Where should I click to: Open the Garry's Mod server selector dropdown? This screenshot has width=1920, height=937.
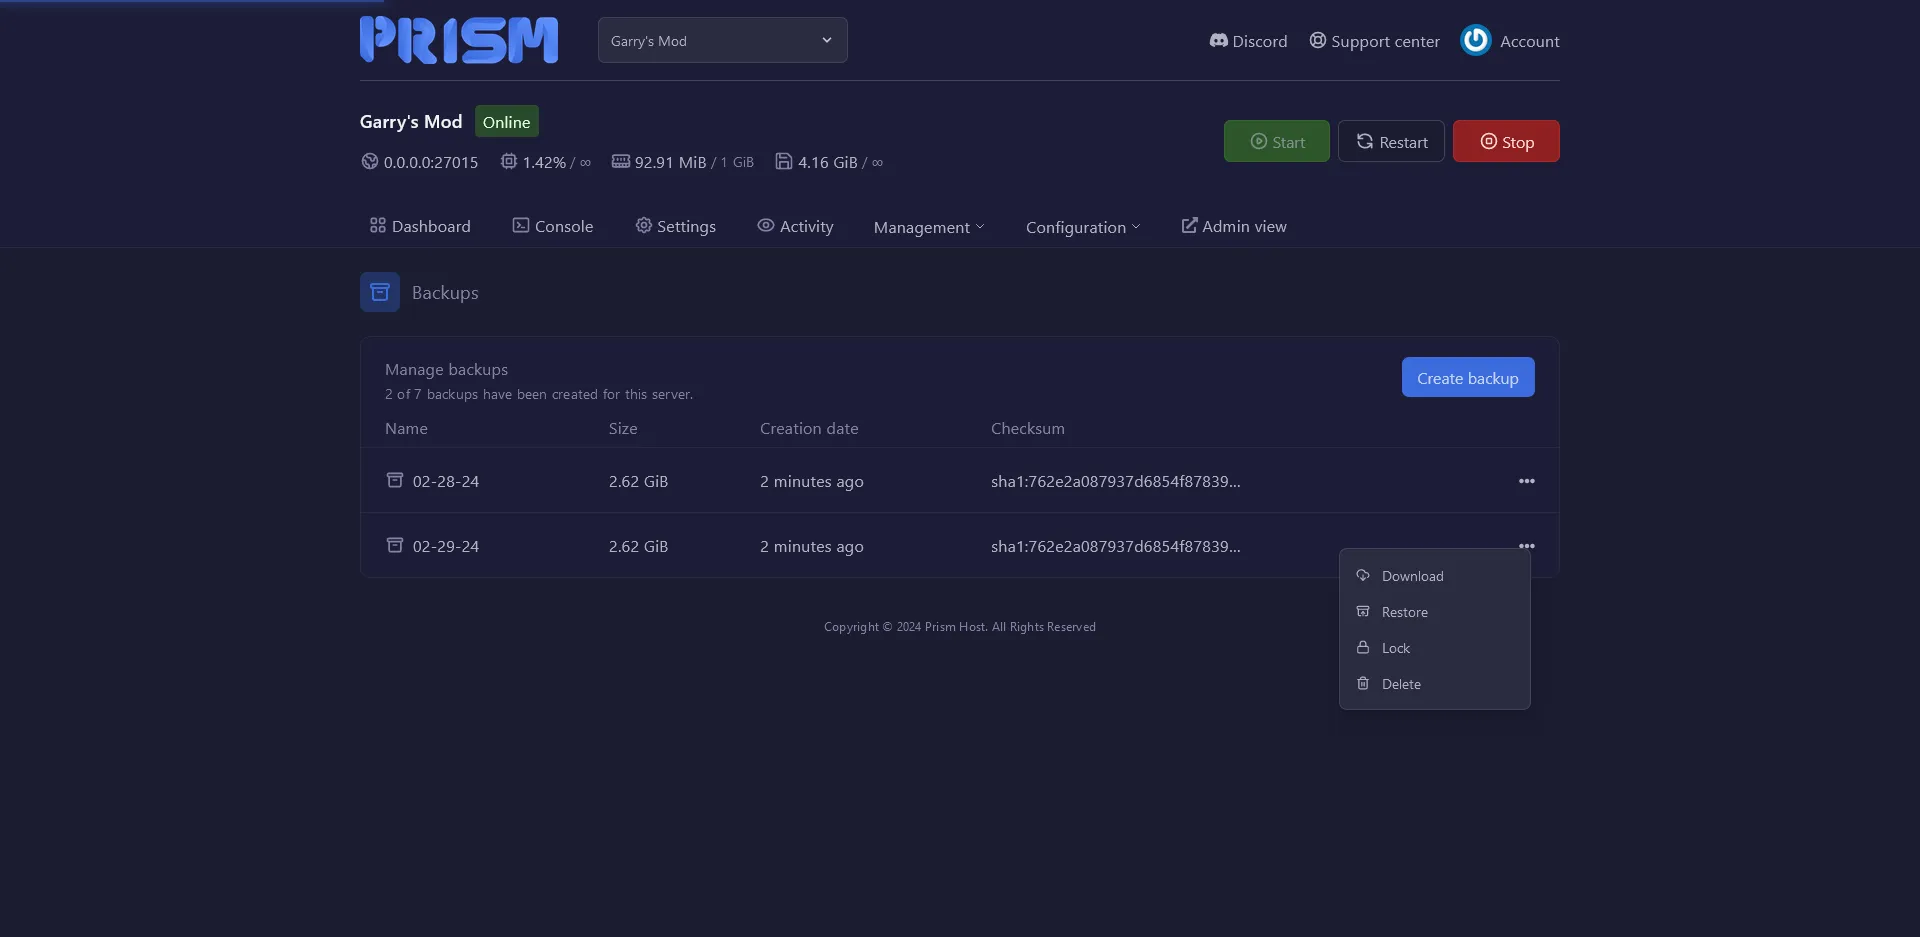pos(722,40)
